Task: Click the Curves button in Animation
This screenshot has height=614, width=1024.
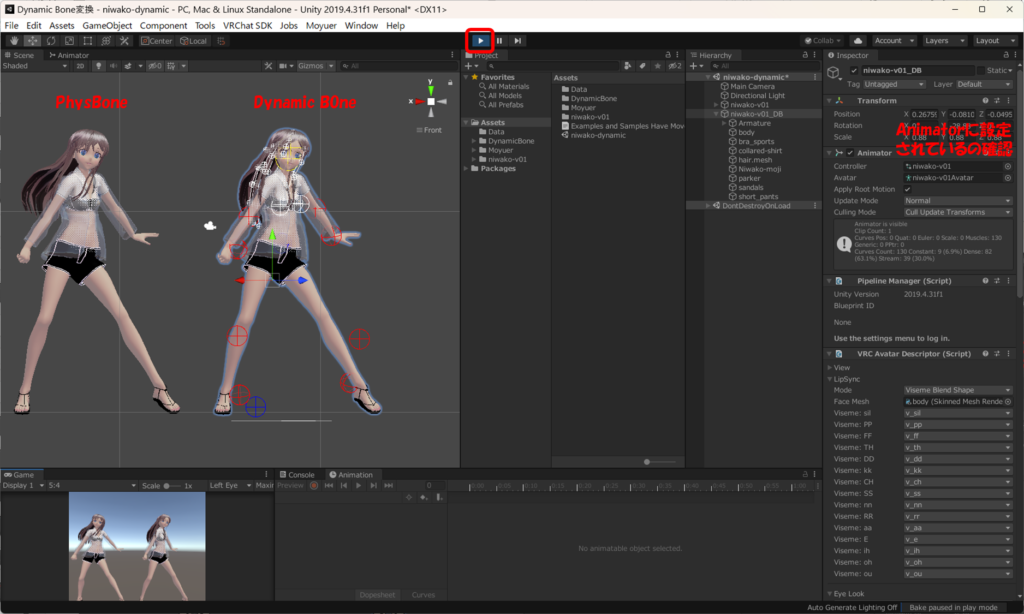Action: 423,595
